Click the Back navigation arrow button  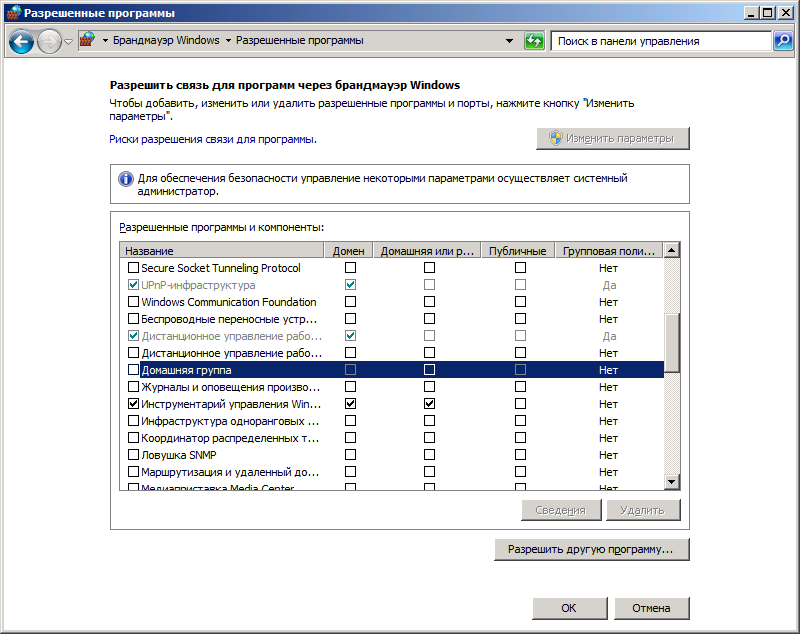click(x=22, y=41)
